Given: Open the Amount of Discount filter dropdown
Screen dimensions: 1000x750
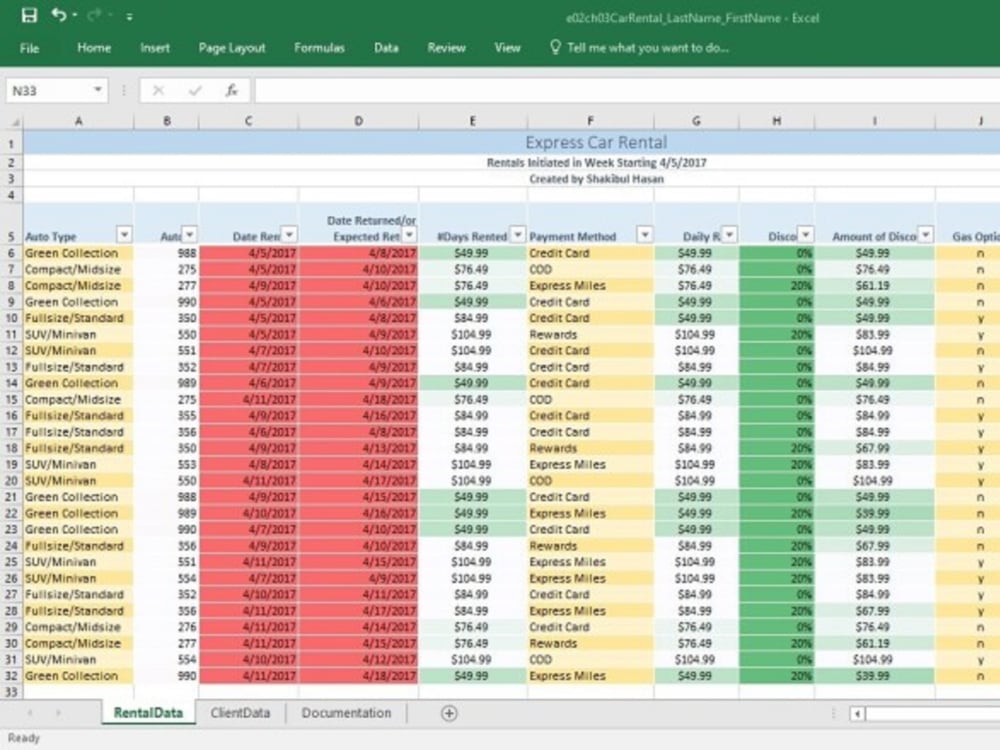Looking at the screenshot, I should click(x=925, y=235).
